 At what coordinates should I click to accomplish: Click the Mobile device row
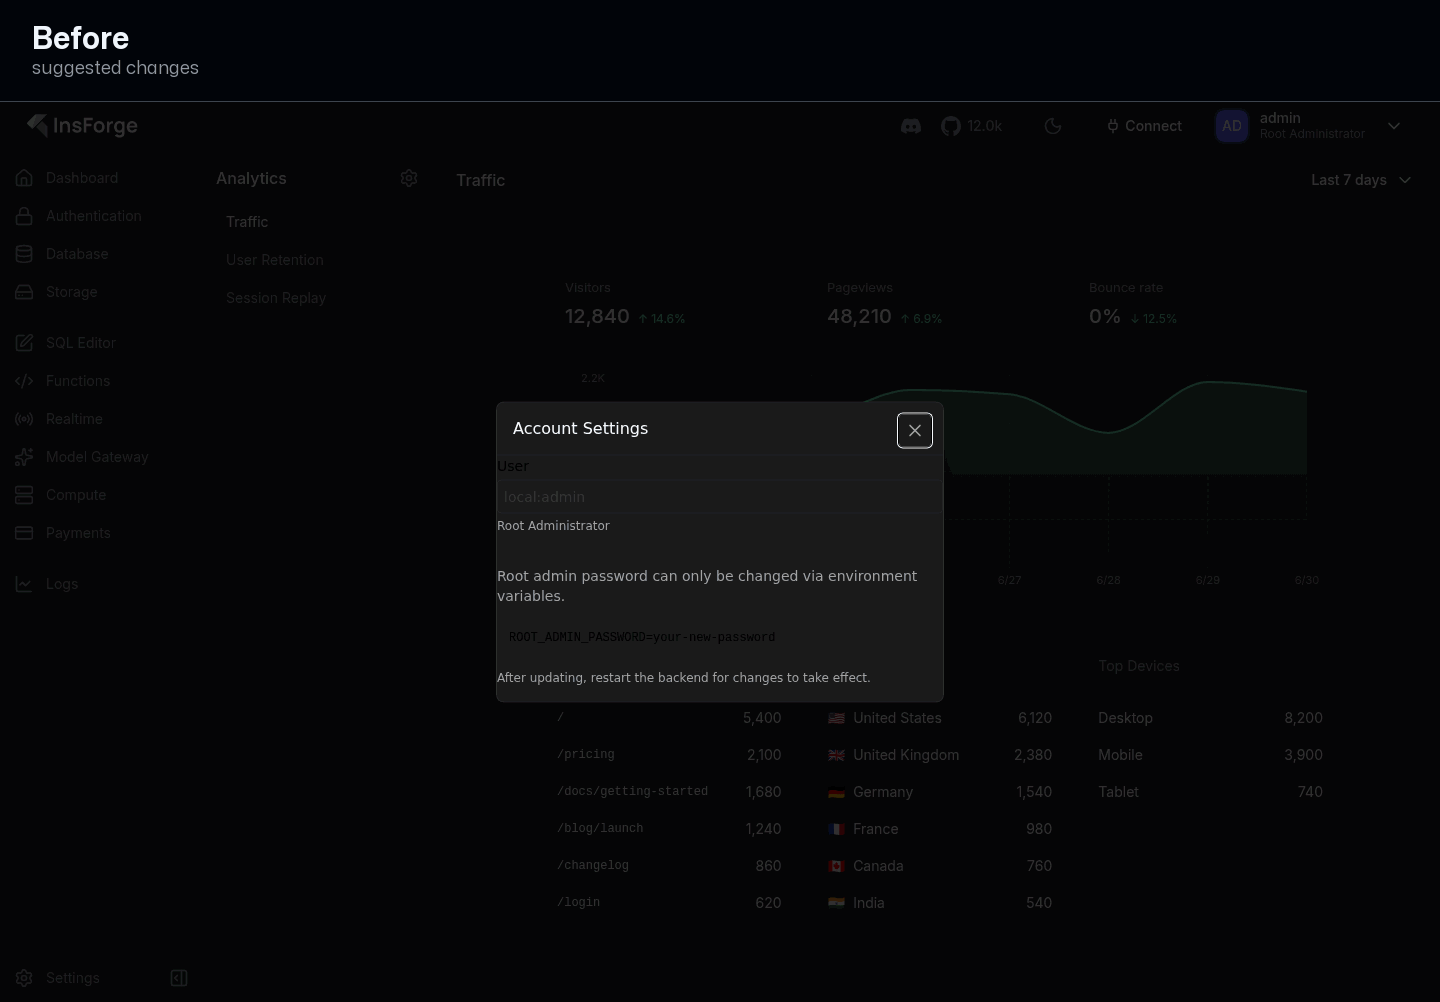point(1210,755)
